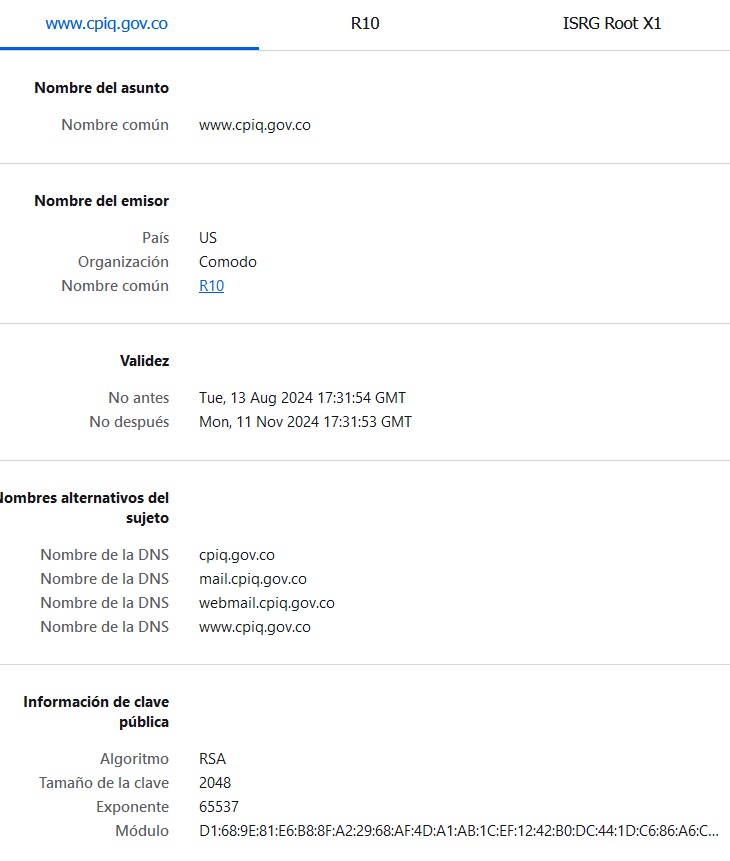Expand the truncated Módulo hex value
Viewport: 730px width, 861px height.
click(x=459, y=831)
